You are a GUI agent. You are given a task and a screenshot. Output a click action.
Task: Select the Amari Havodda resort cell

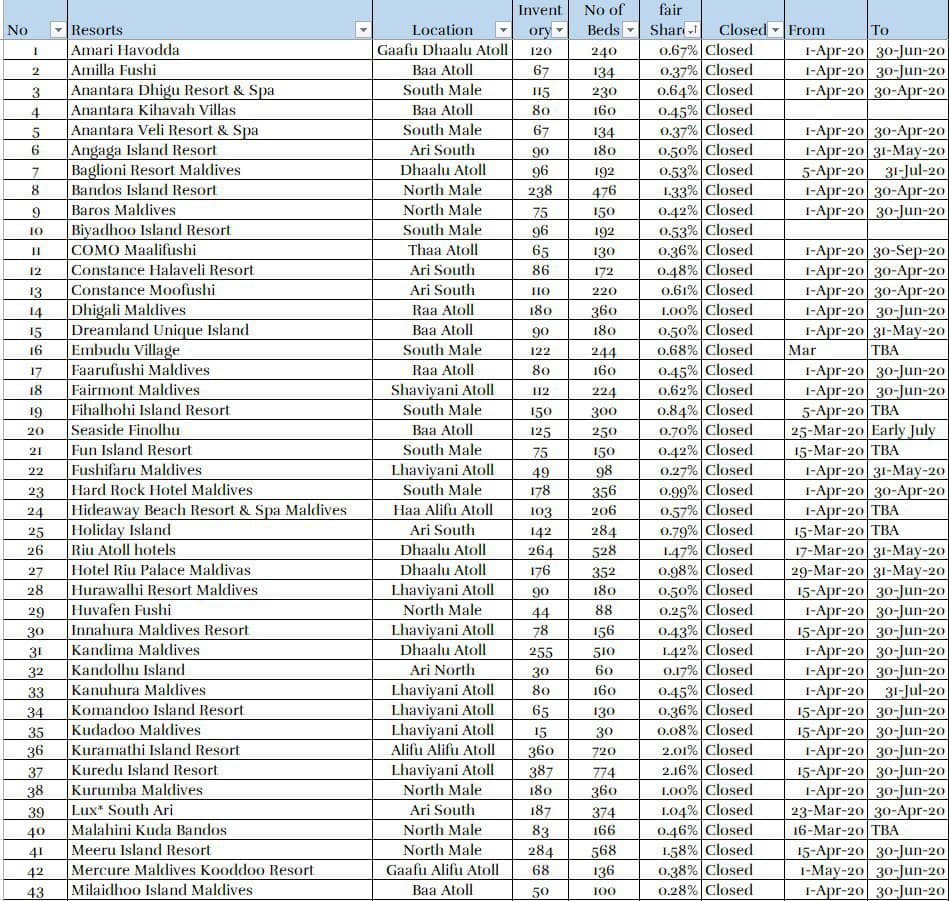click(125, 50)
